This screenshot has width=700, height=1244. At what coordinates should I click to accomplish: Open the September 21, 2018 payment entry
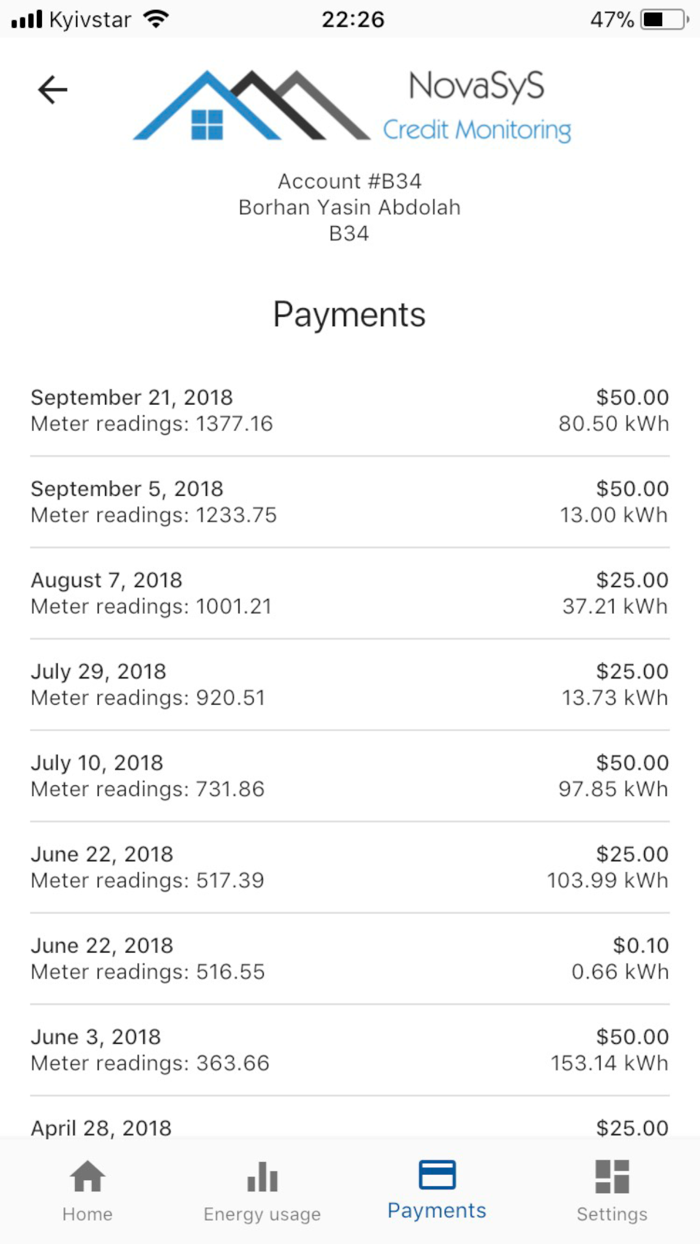(x=349, y=410)
